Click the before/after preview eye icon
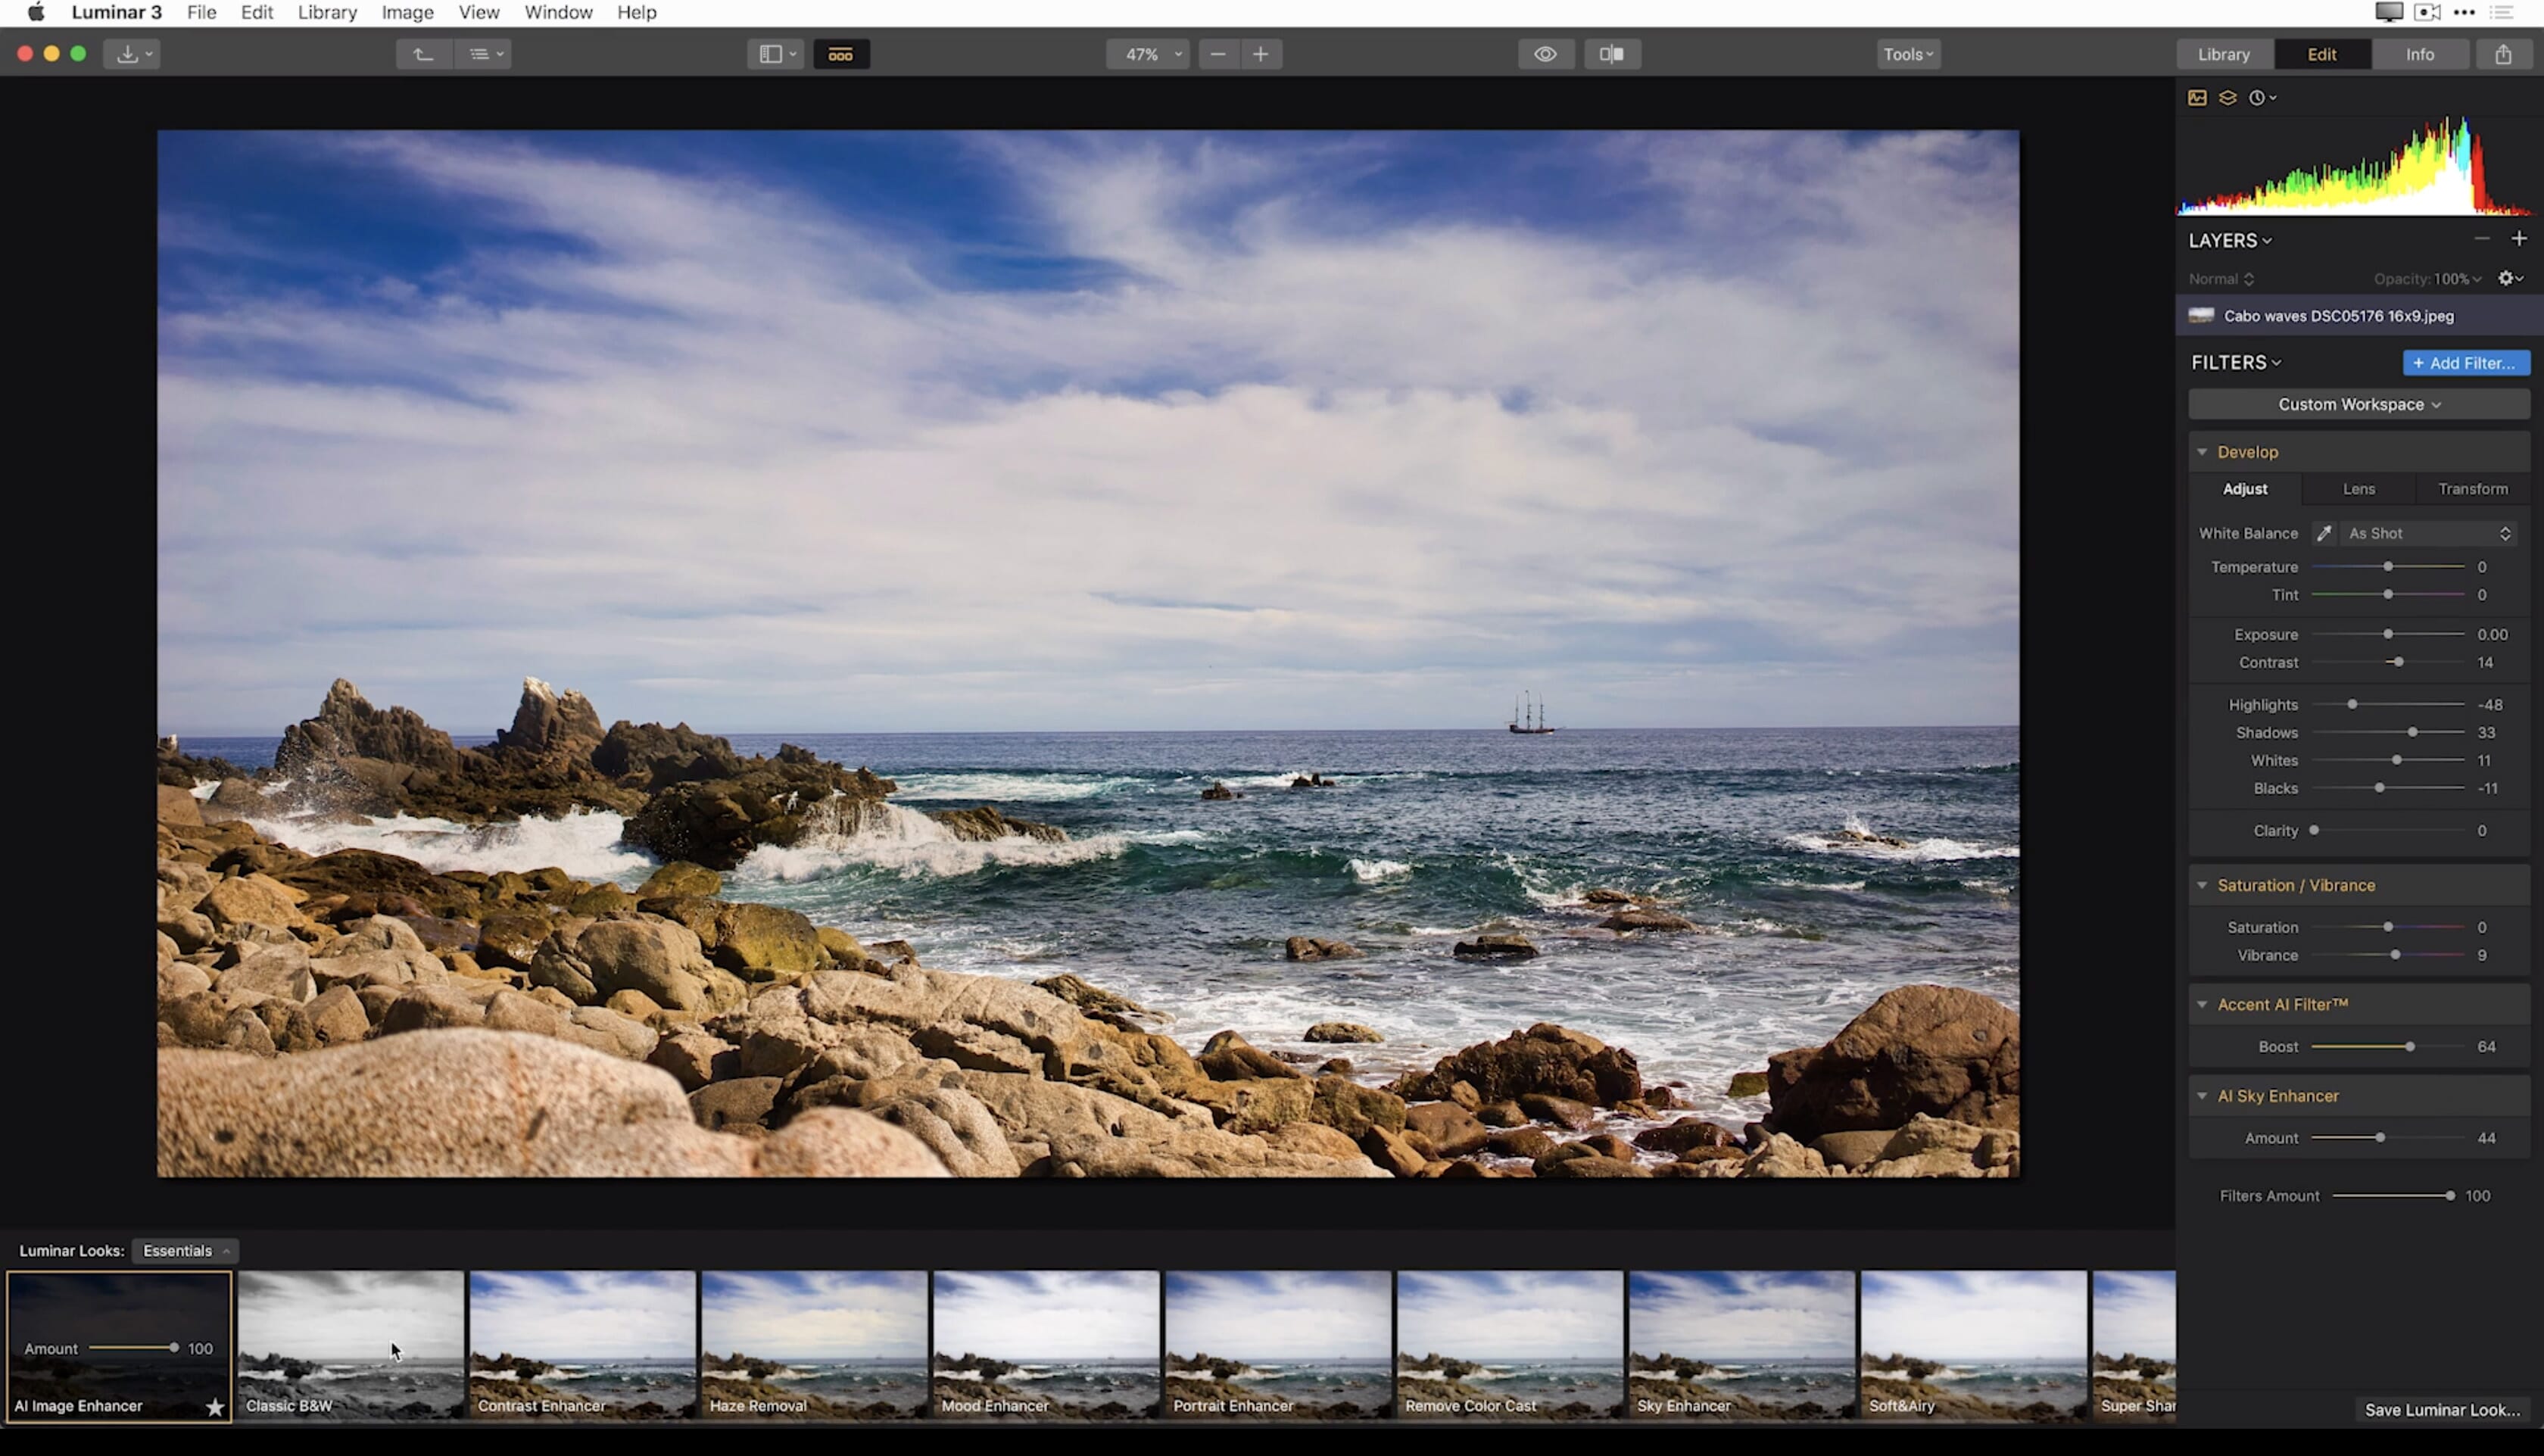 (1545, 55)
